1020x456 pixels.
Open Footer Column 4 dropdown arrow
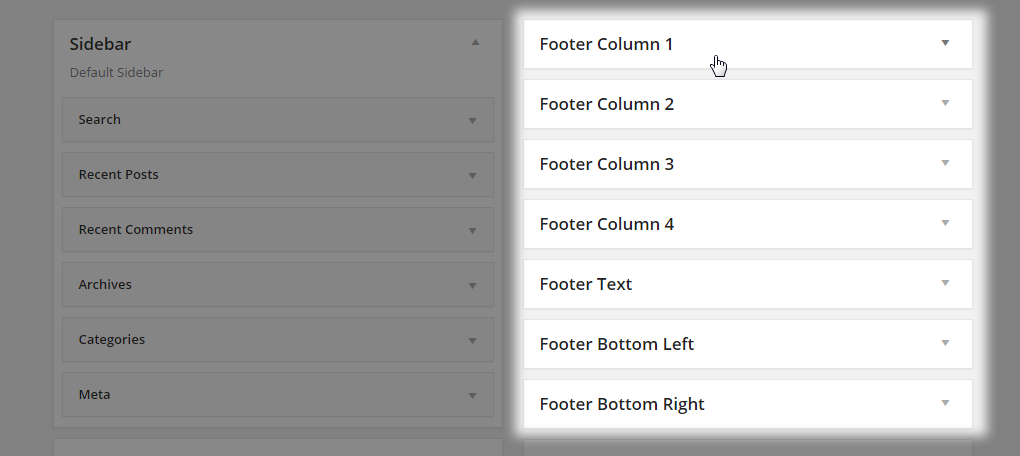coord(945,223)
